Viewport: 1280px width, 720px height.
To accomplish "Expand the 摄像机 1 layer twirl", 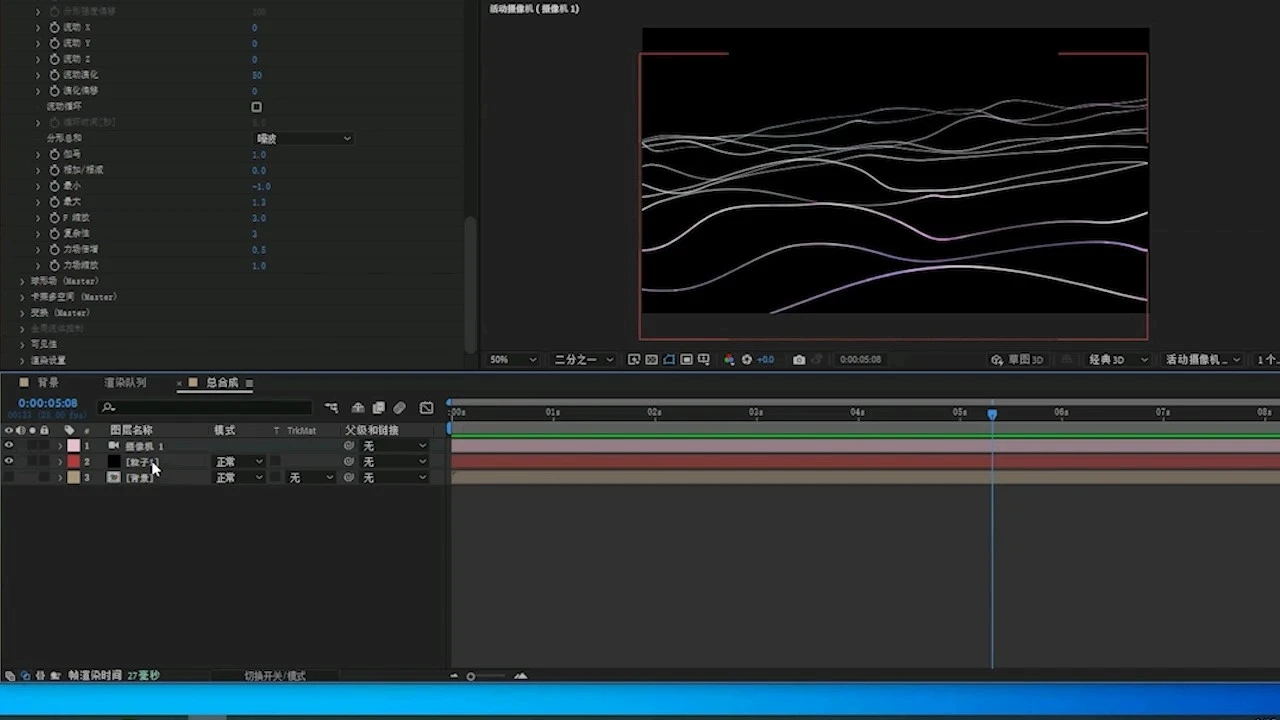I will point(60,446).
